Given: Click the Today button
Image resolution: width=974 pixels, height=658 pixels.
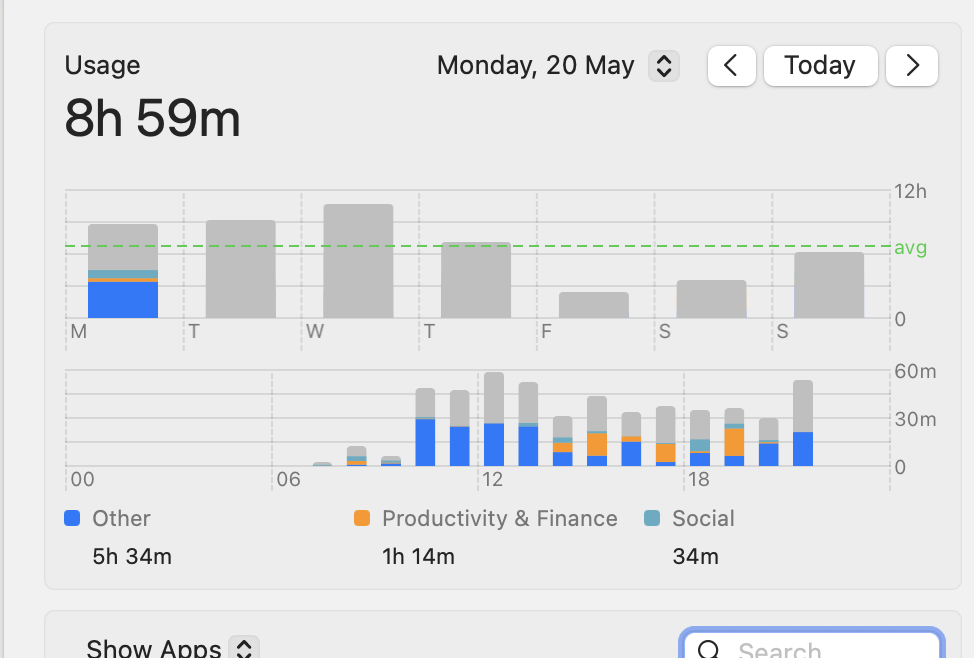Looking at the screenshot, I should point(820,66).
